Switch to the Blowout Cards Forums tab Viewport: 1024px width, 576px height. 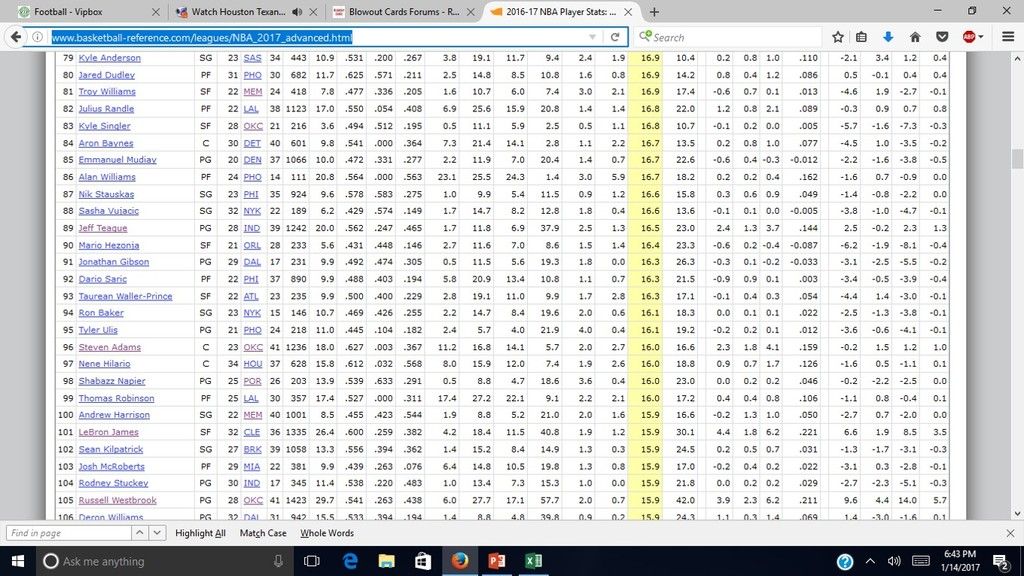point(400,12)
